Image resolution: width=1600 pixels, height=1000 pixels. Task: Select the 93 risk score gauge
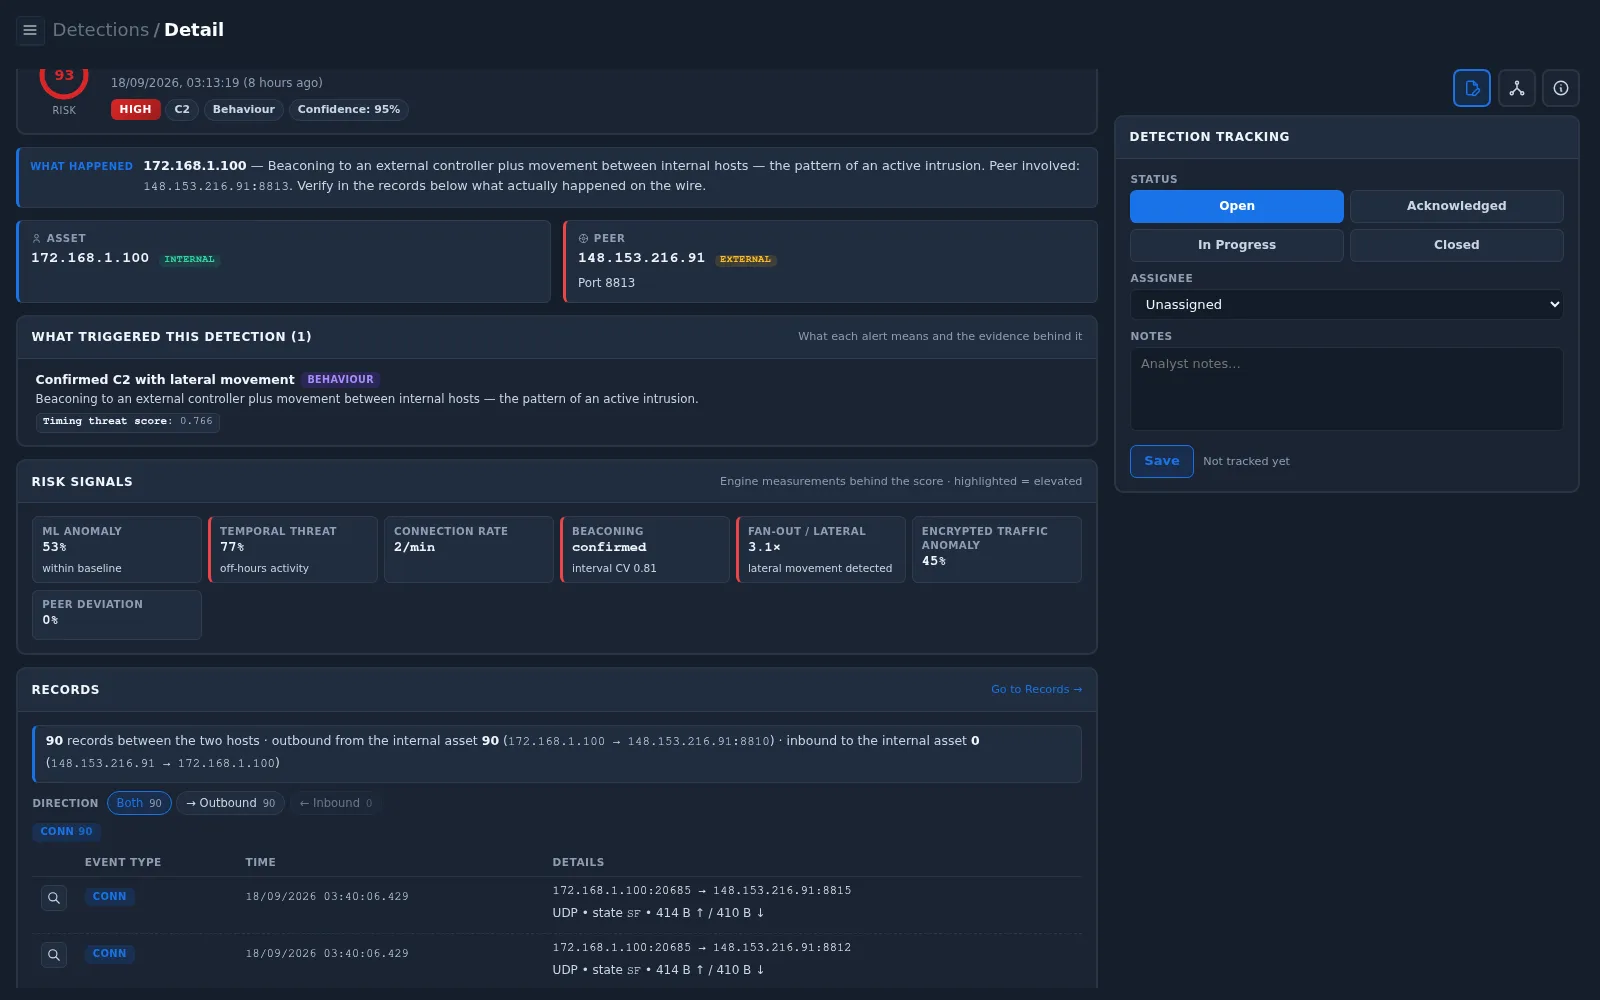64,78
